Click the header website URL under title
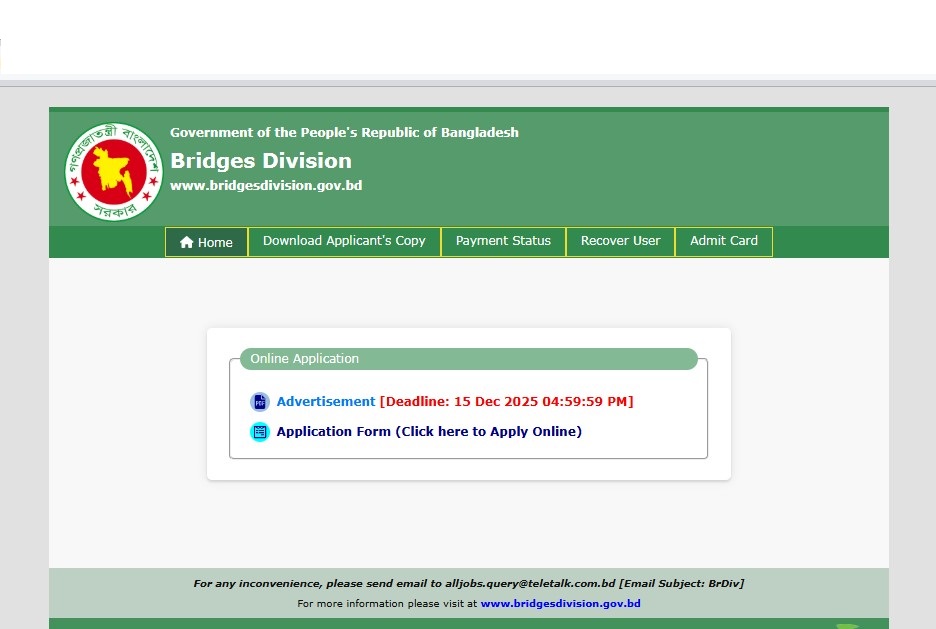 [x=266, y=186]
